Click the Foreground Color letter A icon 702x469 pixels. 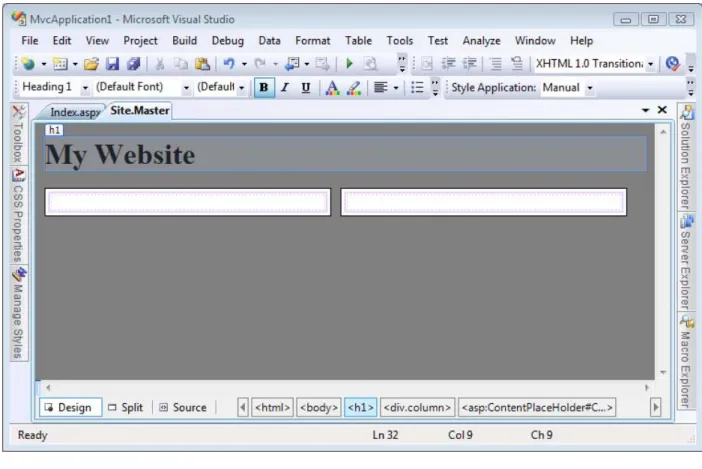click(332, 88)
